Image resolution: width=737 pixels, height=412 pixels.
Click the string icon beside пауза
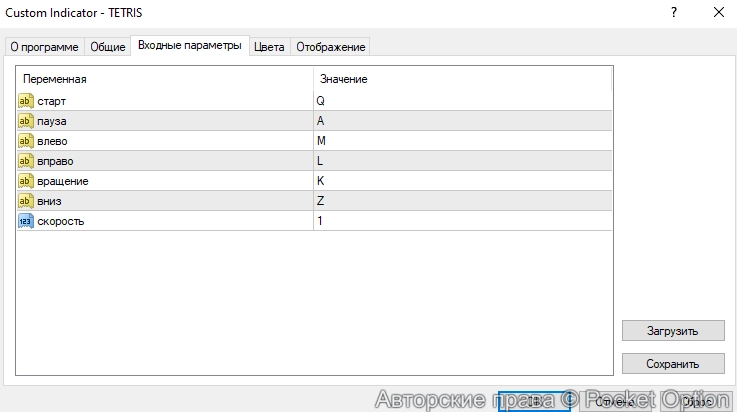(26, 121)
